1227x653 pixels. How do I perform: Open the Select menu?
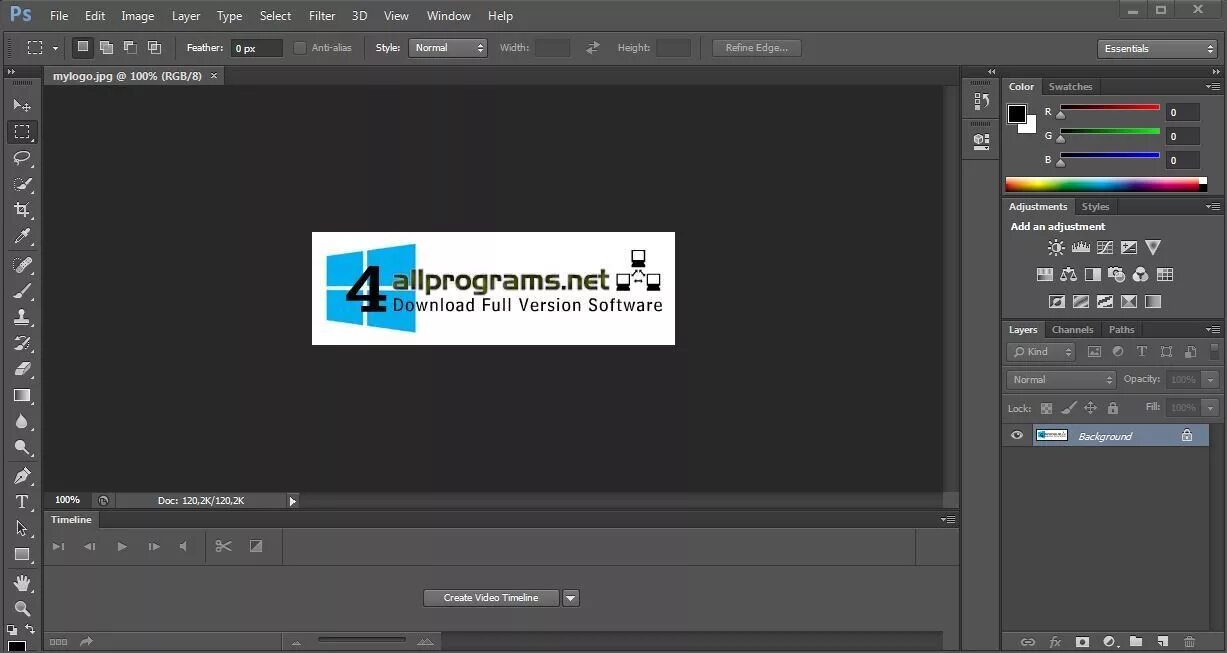tap(275, 15)
